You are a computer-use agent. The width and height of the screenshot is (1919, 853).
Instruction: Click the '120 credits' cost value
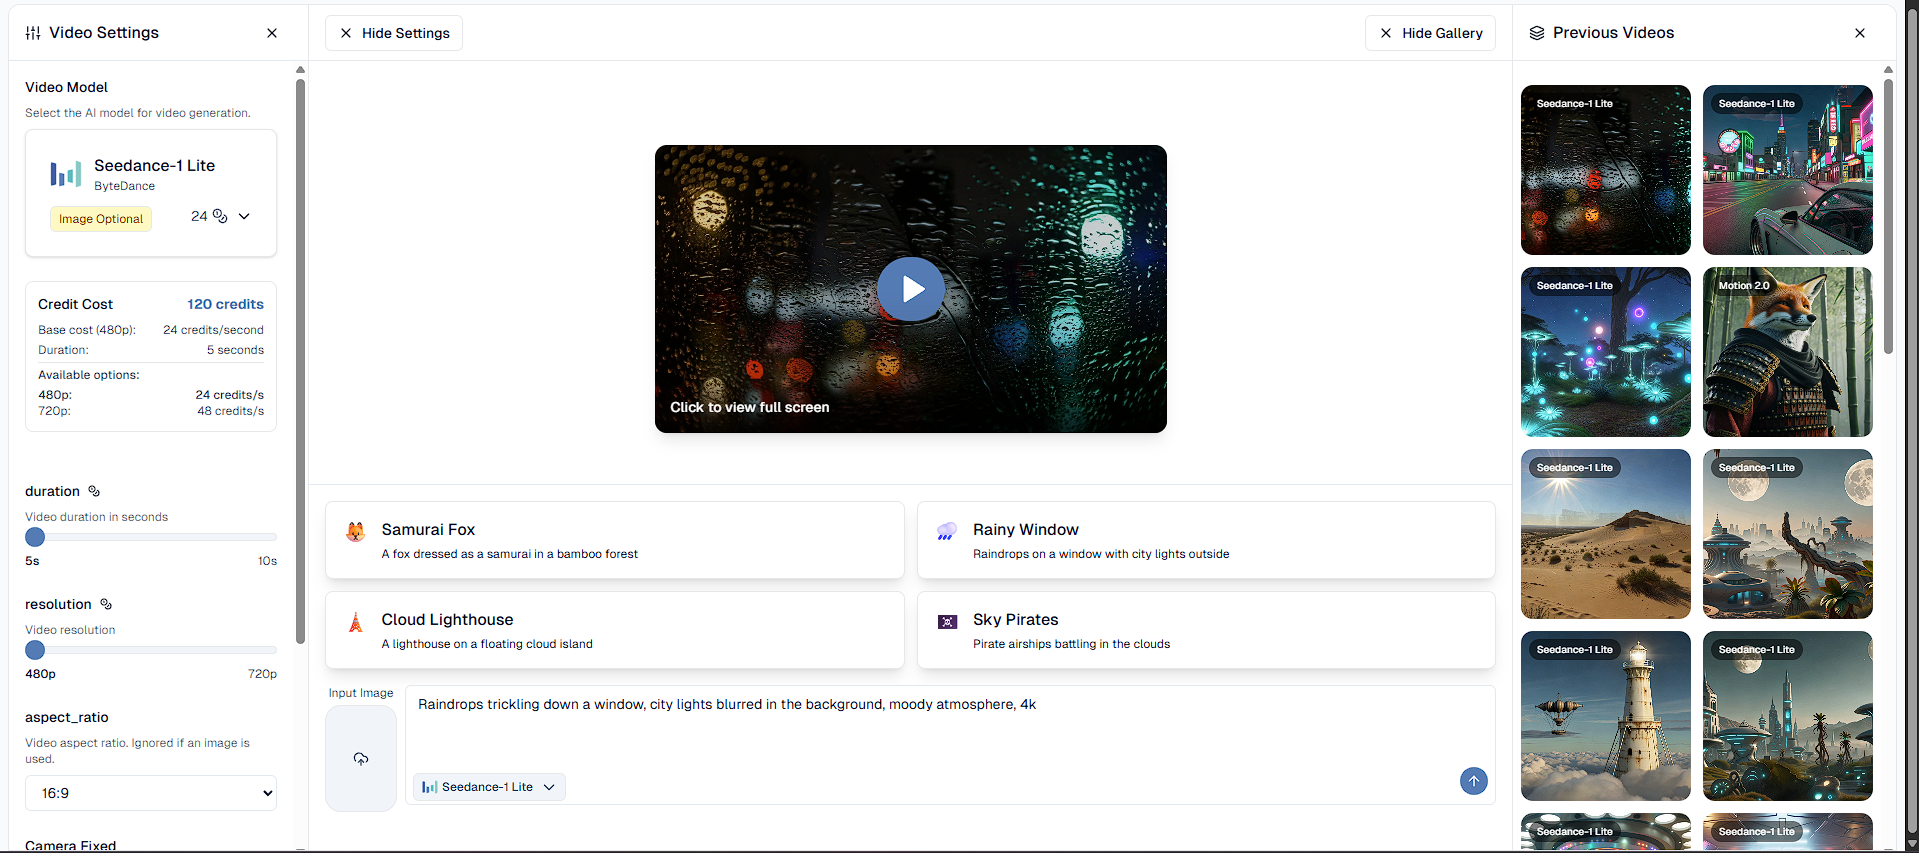pos(225,304)
